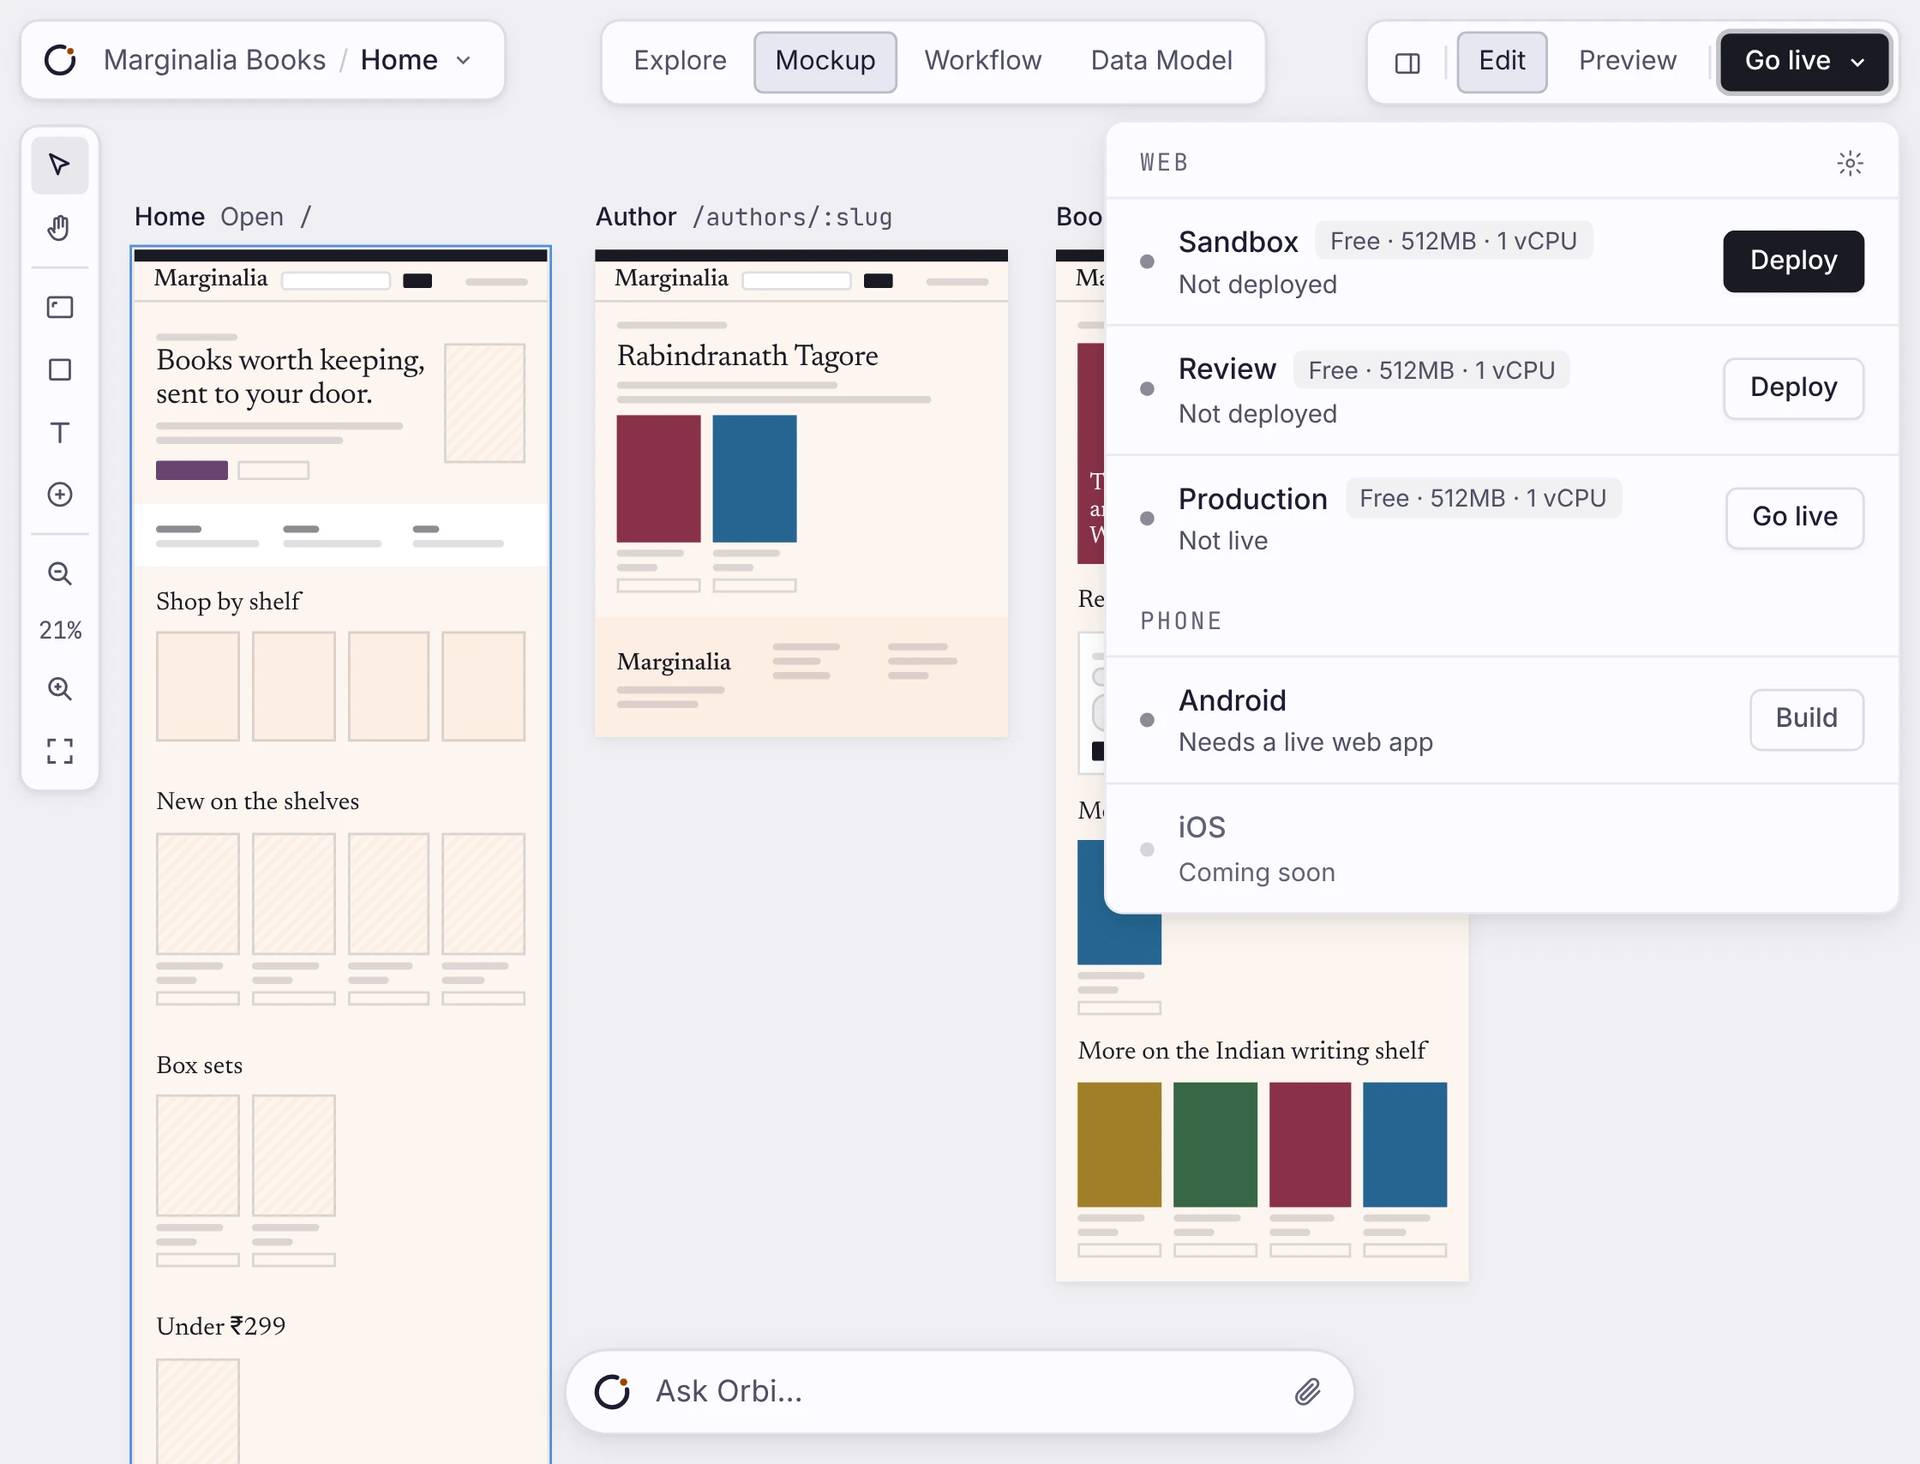Screen dimensions: 1920x1464
Task: Fit canvas to screen icon
Action: (x=60, y=751)
